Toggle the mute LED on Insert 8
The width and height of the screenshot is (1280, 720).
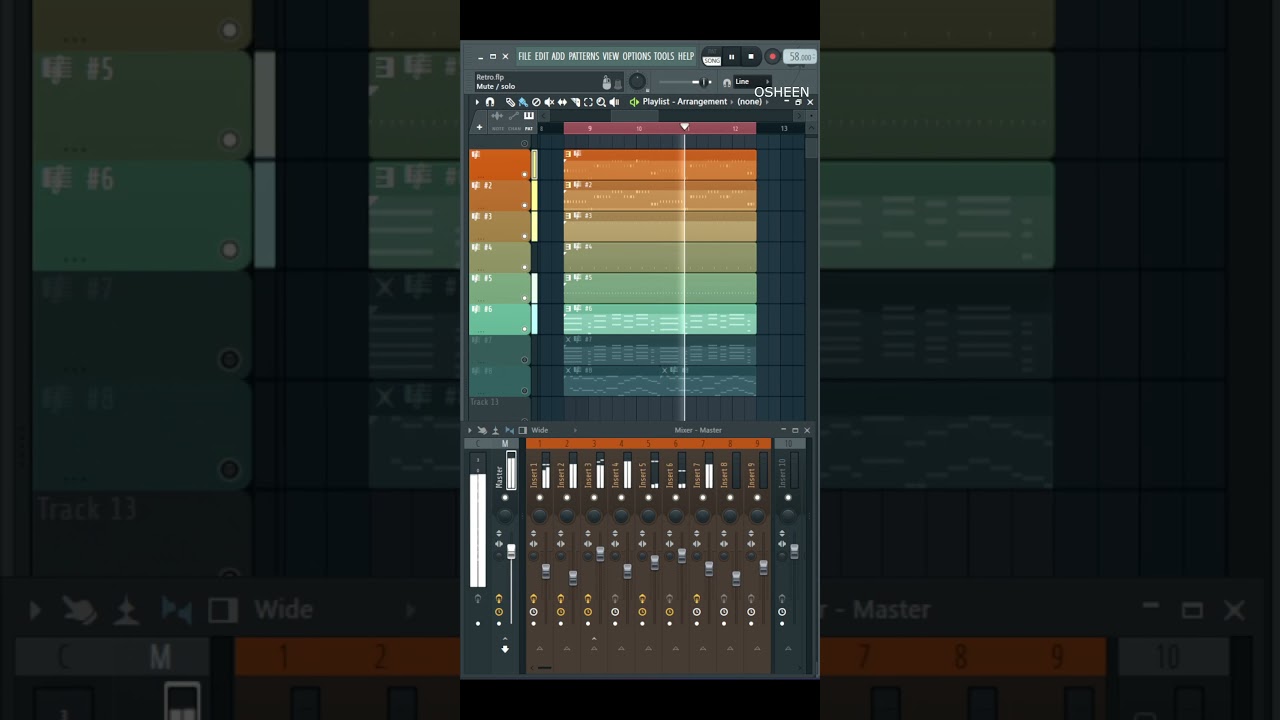click(730, 497)
